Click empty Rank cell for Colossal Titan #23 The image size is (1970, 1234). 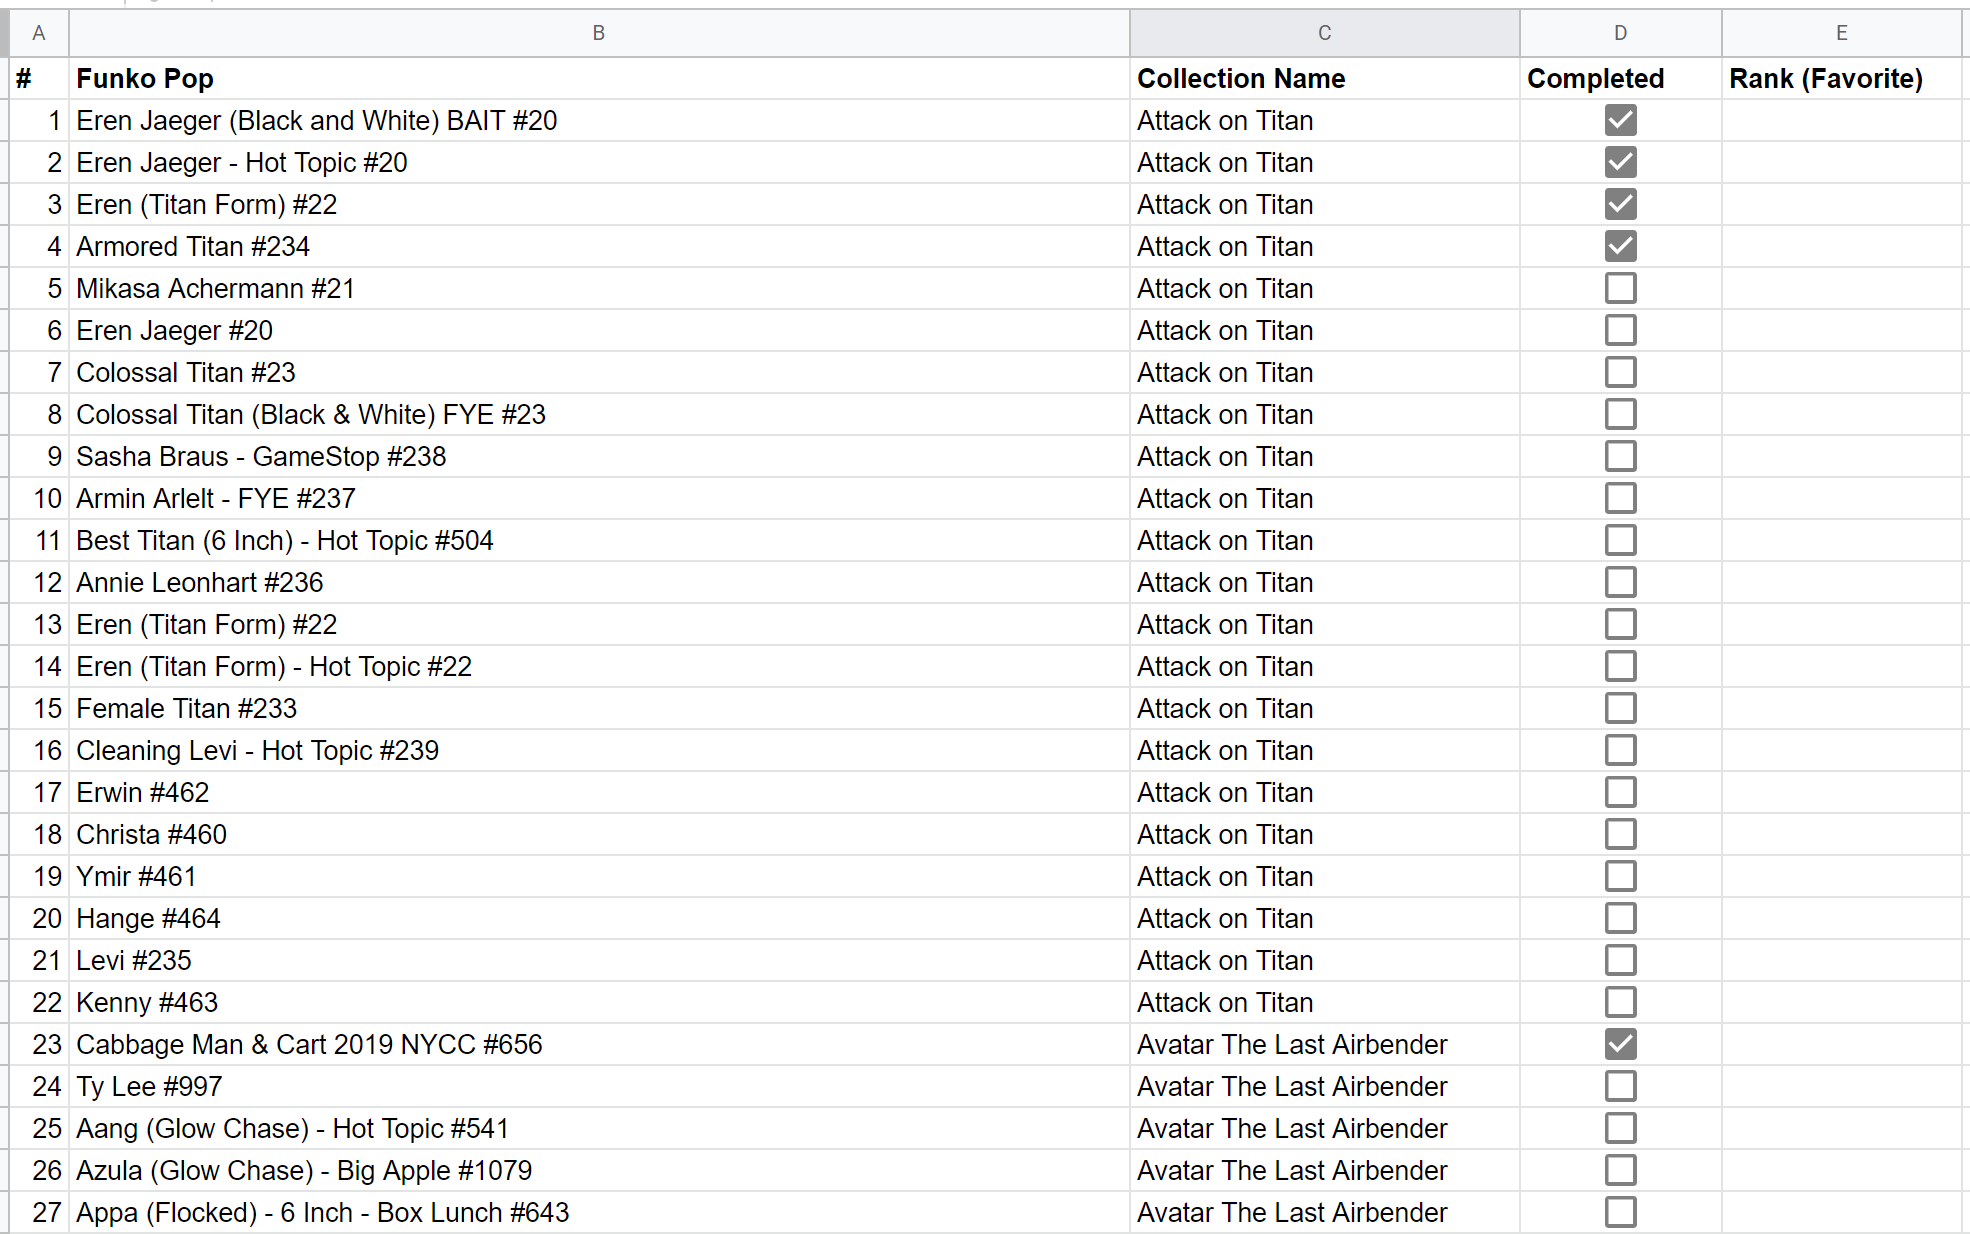point(1841,372)
